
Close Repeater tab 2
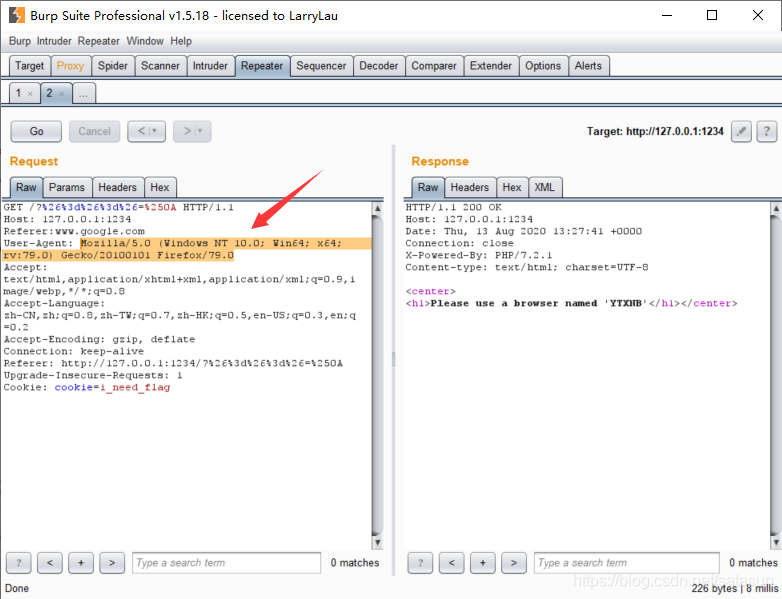(61, 94)
